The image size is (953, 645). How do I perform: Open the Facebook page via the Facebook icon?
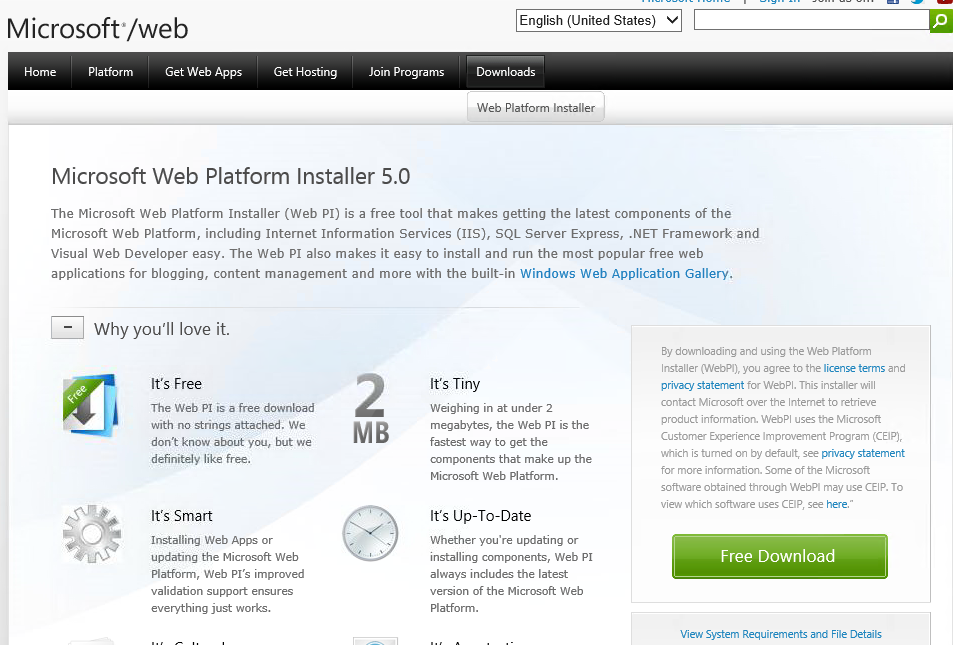click(893, 2)
